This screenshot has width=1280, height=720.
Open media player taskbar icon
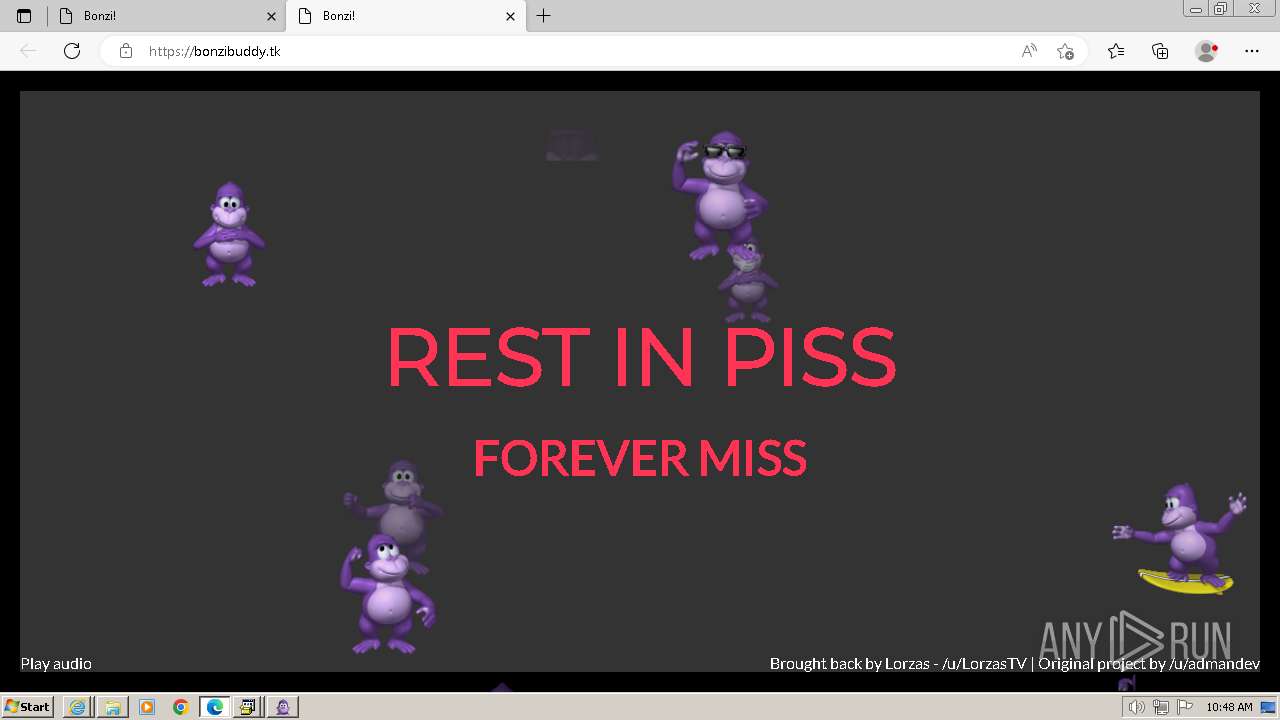point(147,707)
